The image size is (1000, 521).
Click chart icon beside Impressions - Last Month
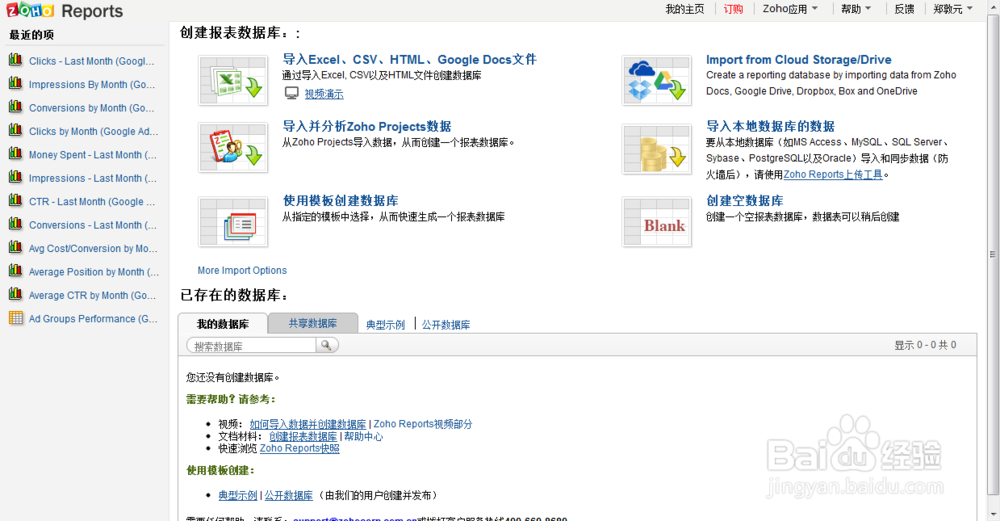[15, 177]
